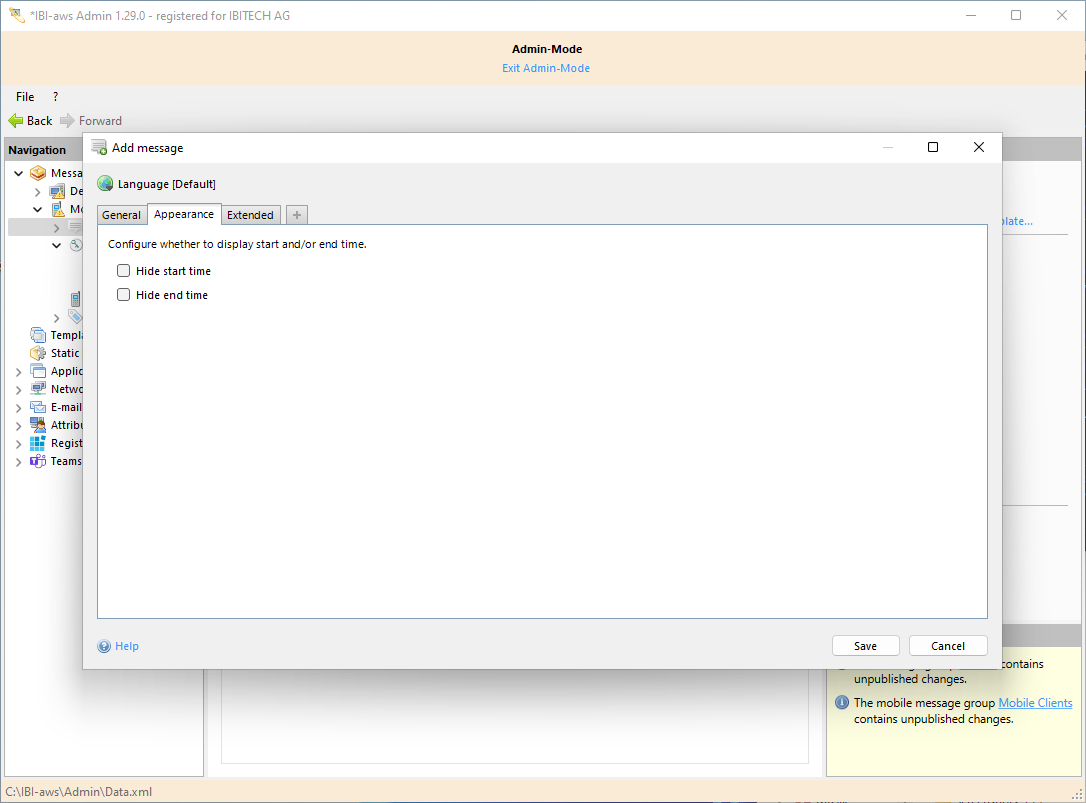This screenshot has width=1086, height=803.
Task: Open the File menu
Action: tap(25, 97)
